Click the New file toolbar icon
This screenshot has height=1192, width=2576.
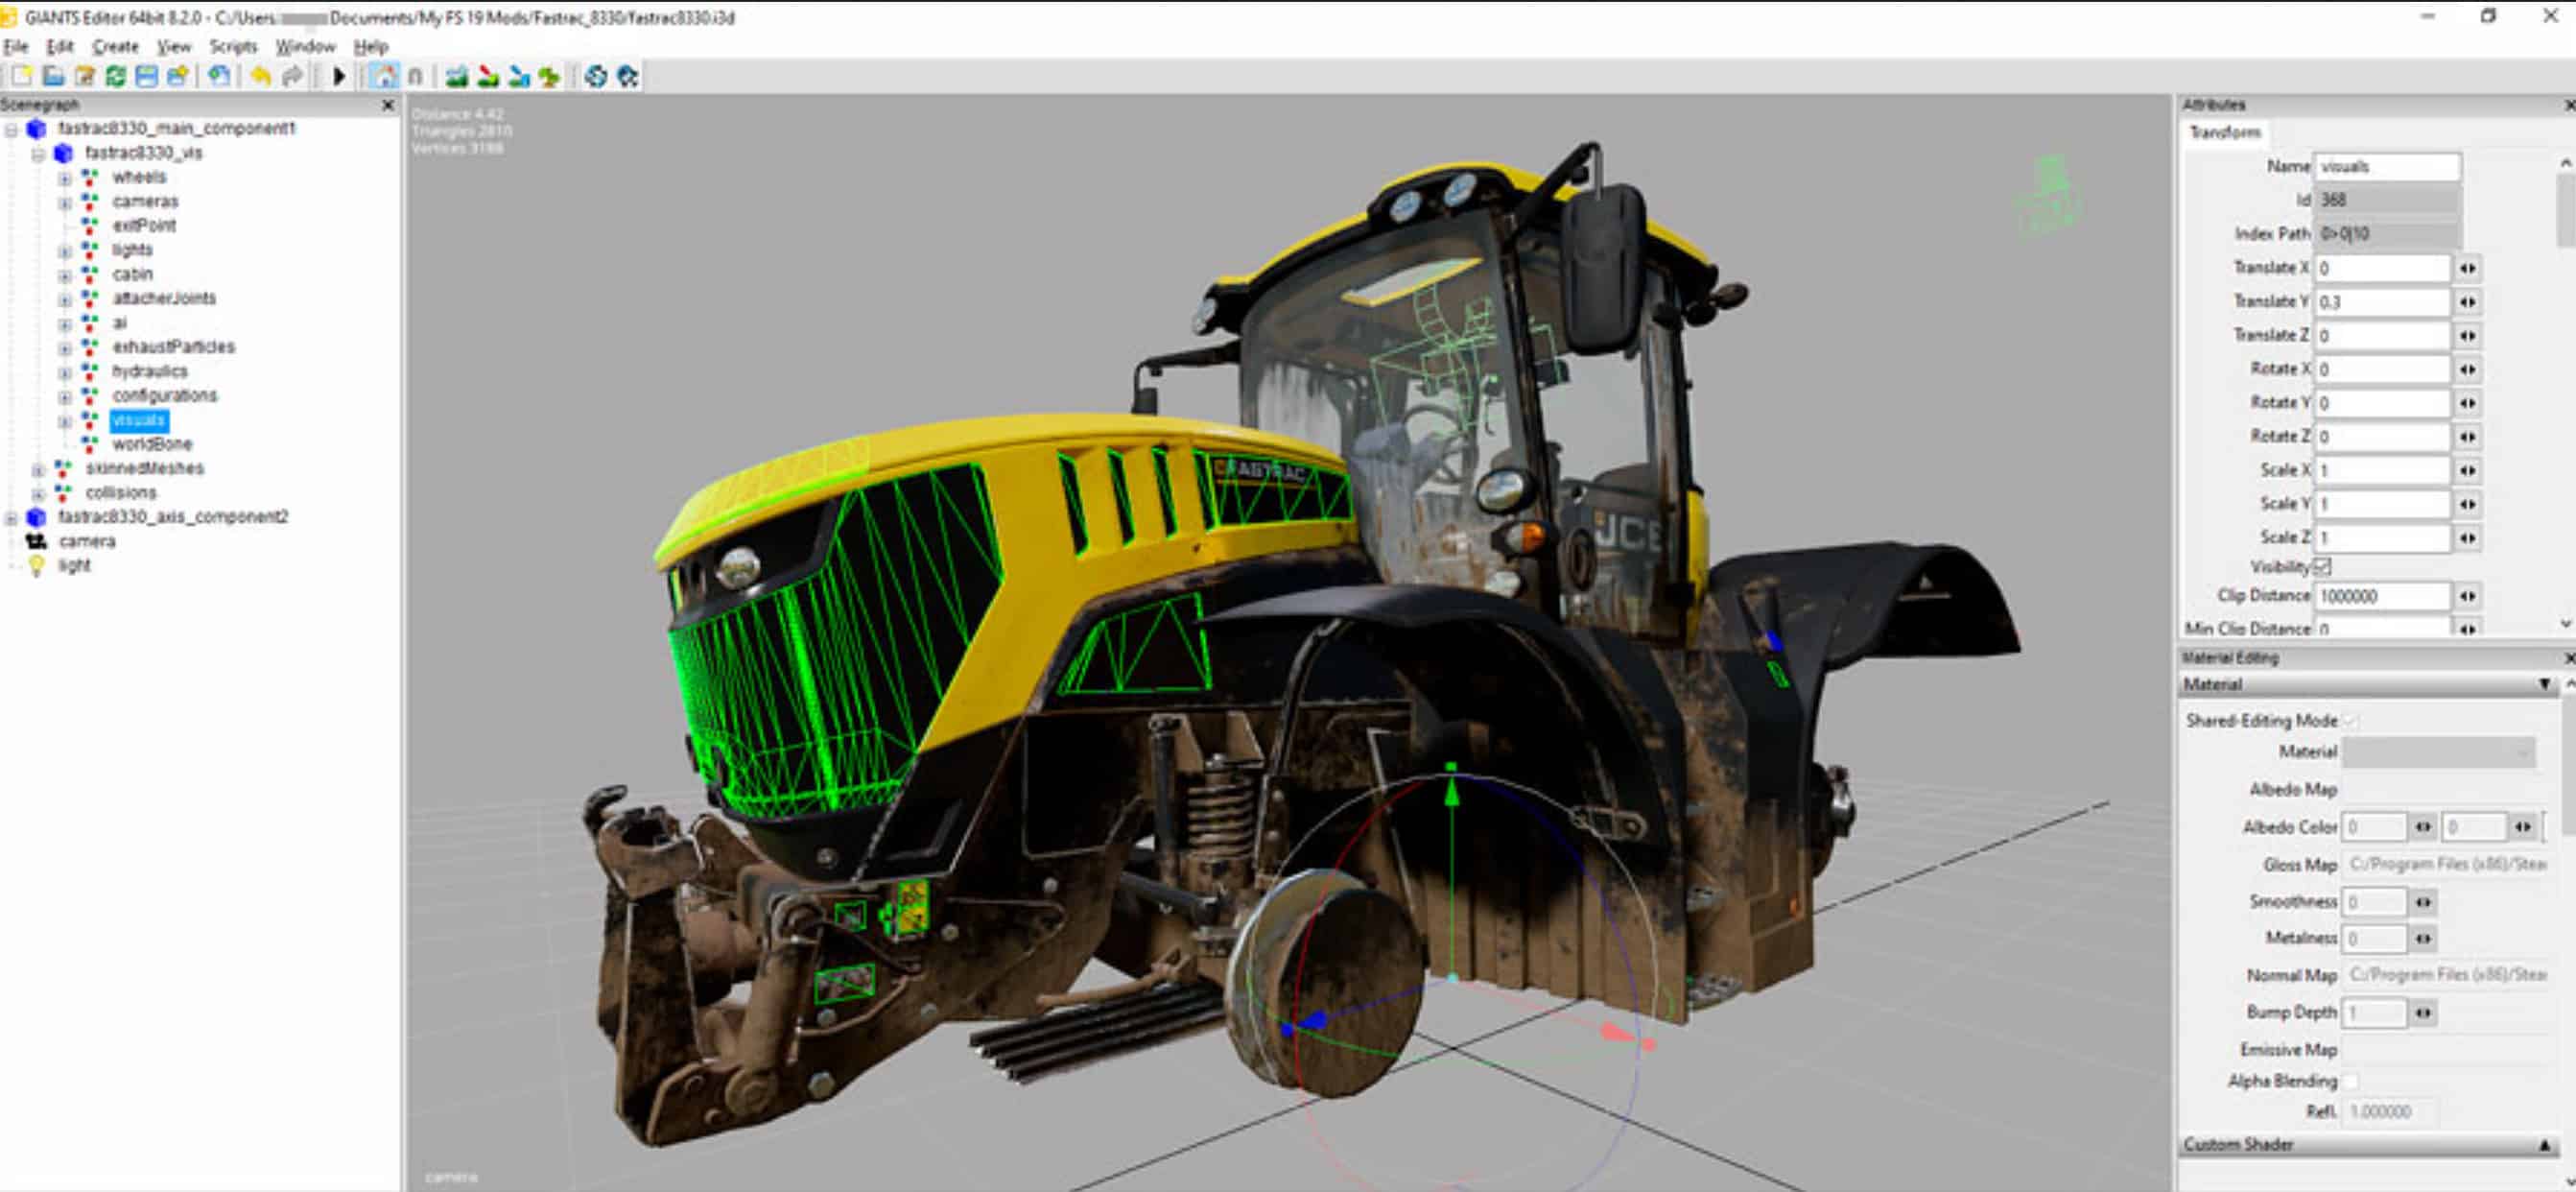coord(22,76)
